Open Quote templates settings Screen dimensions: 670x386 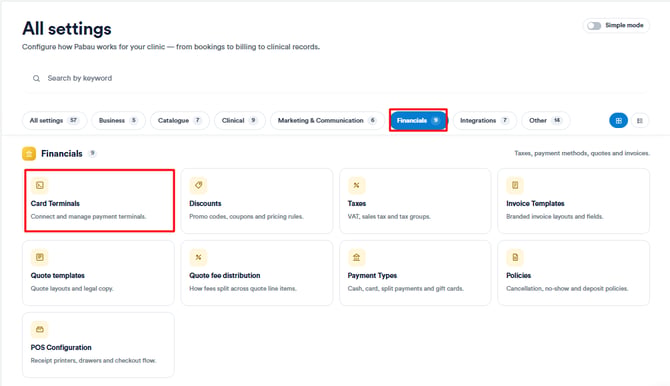pos(98,273)
